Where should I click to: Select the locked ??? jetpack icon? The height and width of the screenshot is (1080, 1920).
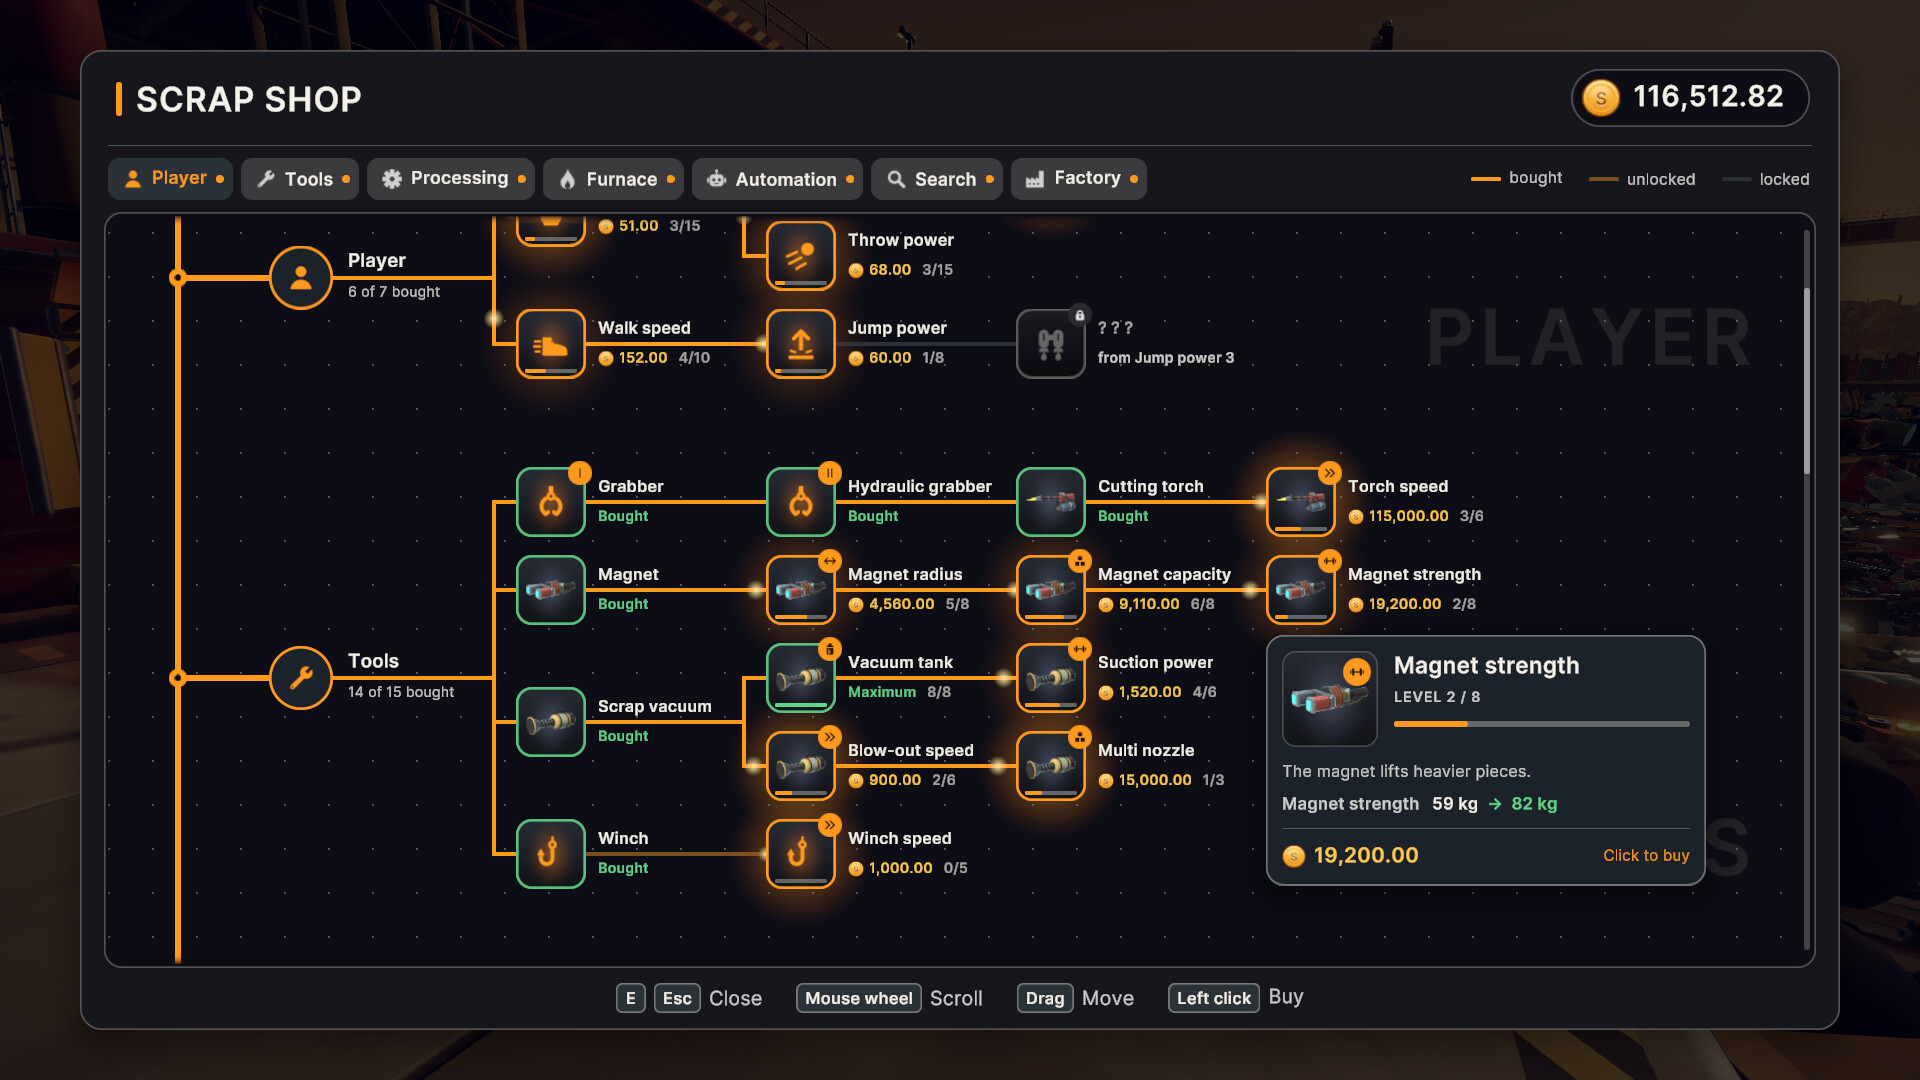[x=1050, y=344]
